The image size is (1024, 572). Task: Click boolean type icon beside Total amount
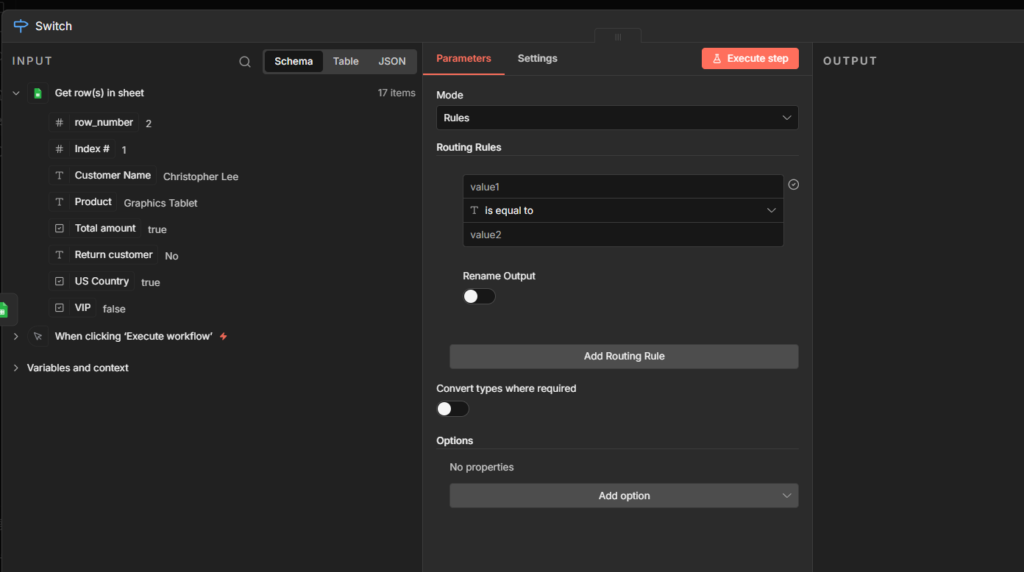59,228
